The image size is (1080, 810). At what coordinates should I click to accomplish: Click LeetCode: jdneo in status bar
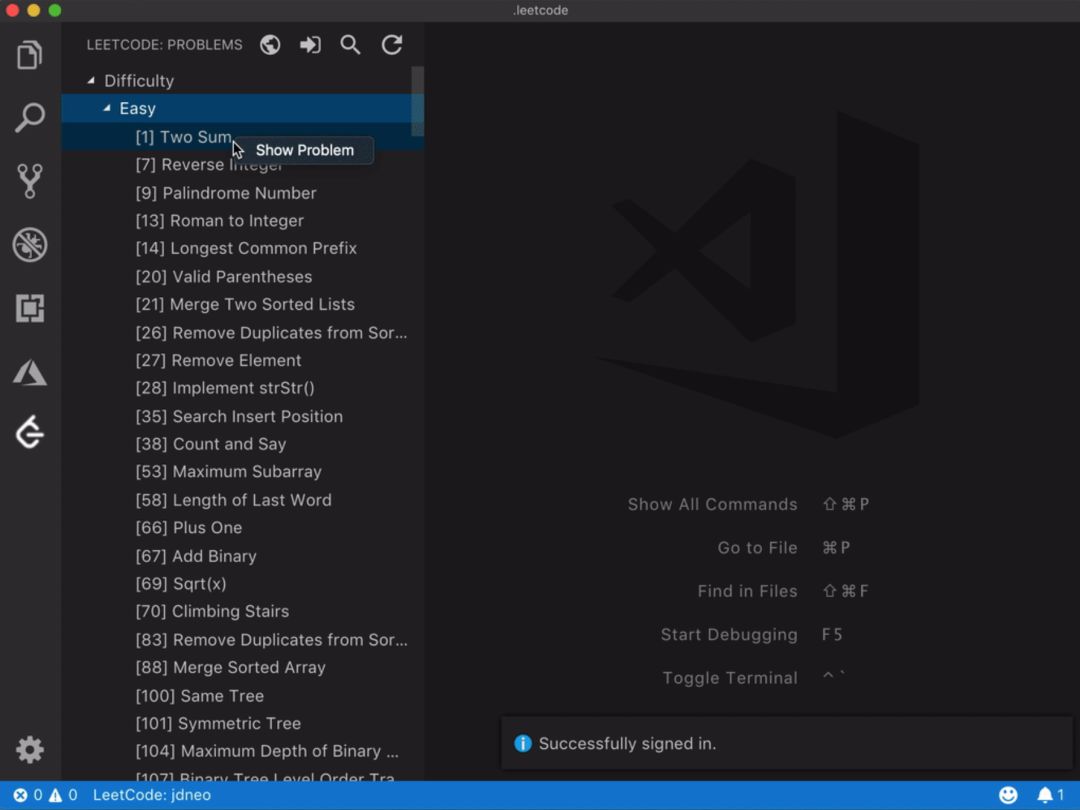[x=152, y=795]
